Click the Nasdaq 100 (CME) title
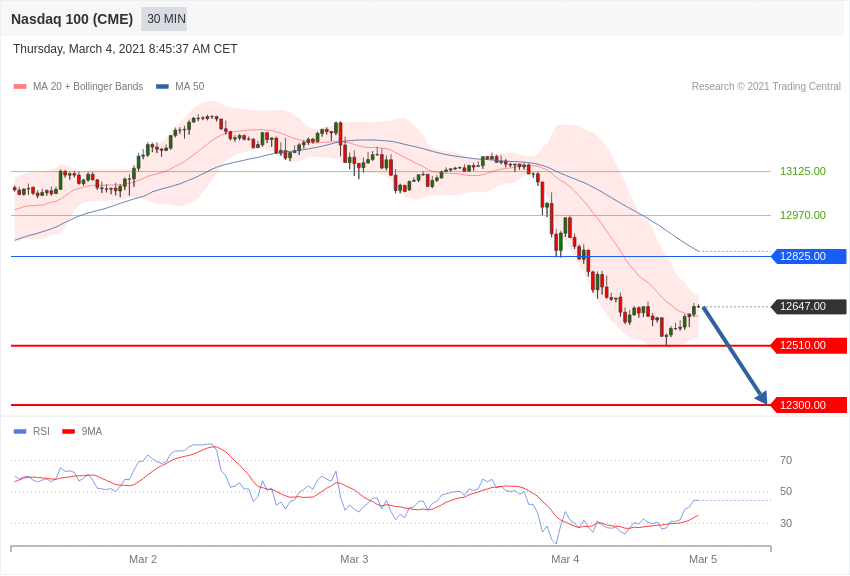The width and height of the screenshot is (850, 576). (72, 19)
